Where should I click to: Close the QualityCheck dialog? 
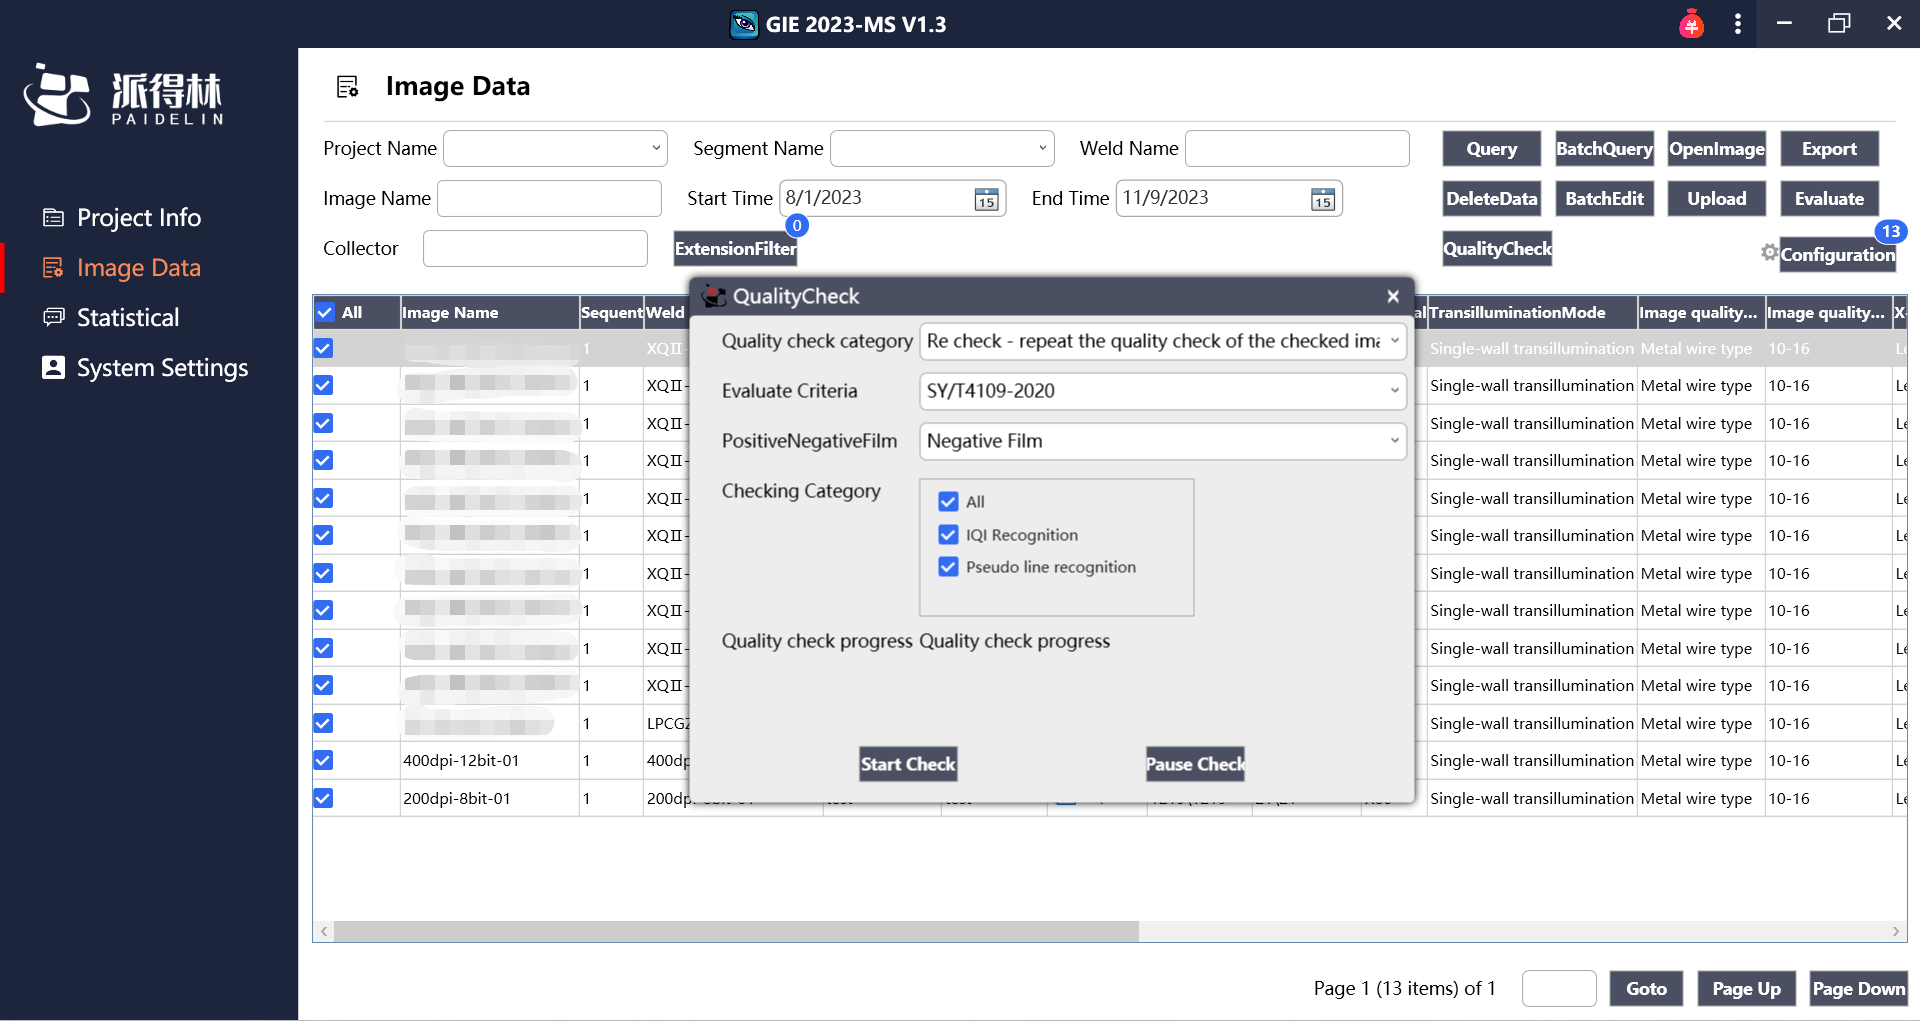1392,296
